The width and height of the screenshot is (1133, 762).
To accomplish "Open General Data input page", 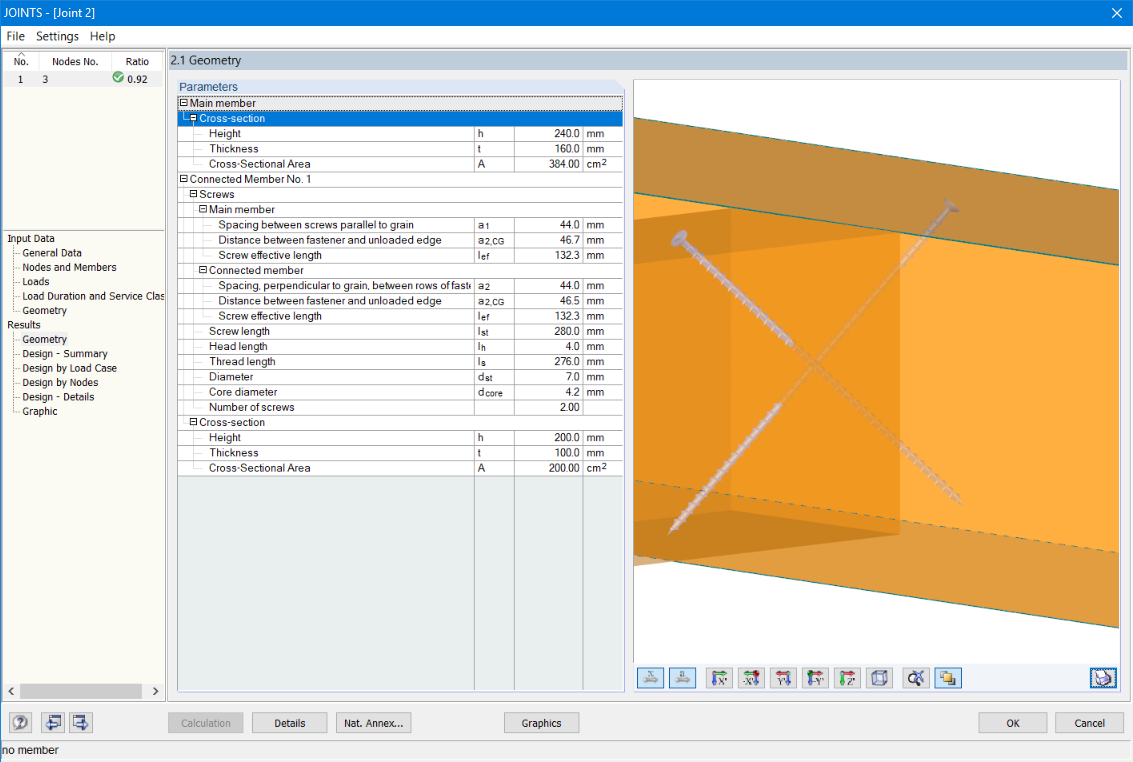I will click(x=52, y=253).
